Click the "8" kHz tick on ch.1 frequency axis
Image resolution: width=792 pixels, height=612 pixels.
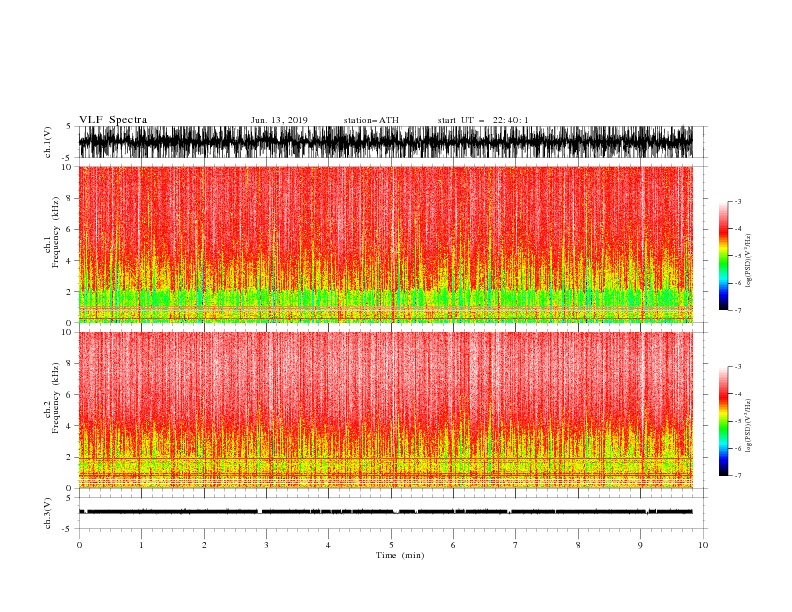pos(69,198)
